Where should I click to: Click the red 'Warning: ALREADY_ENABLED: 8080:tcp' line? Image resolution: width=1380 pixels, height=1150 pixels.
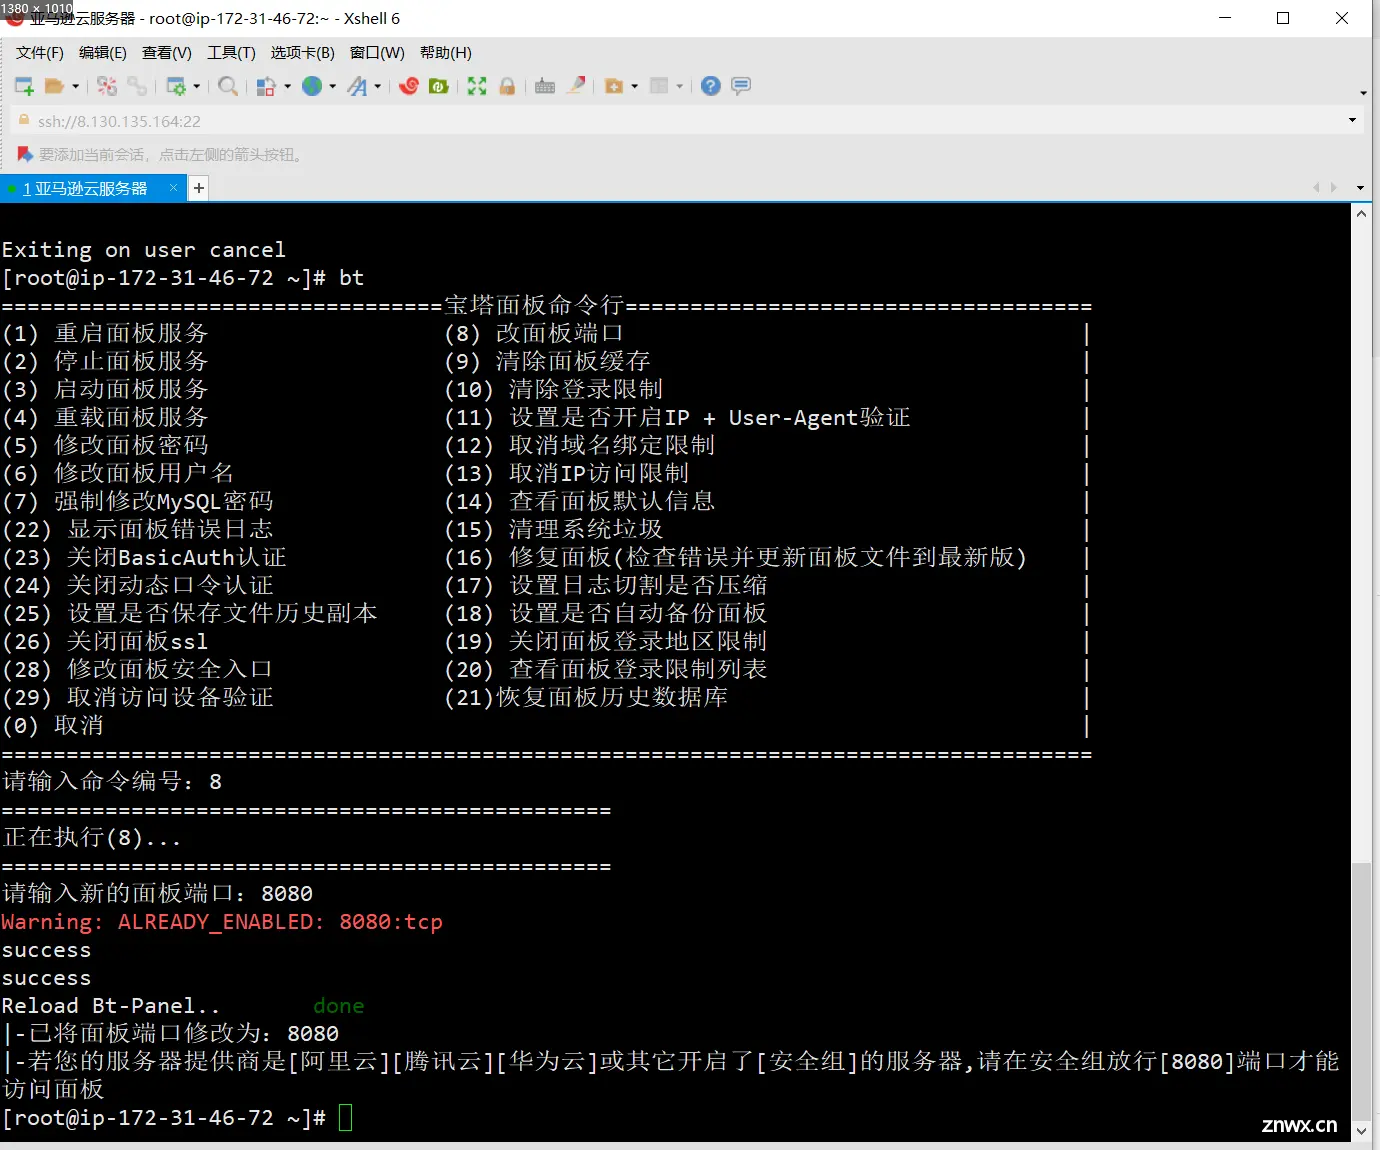pyautogui.click(x=222, y=921)
